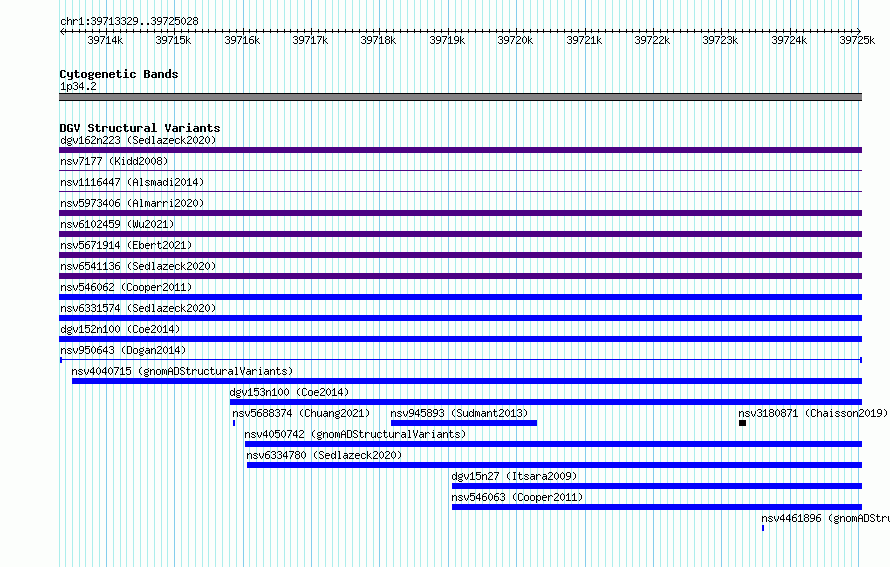Select nsv945893 (Sudmant2013) label

(459, 413)
